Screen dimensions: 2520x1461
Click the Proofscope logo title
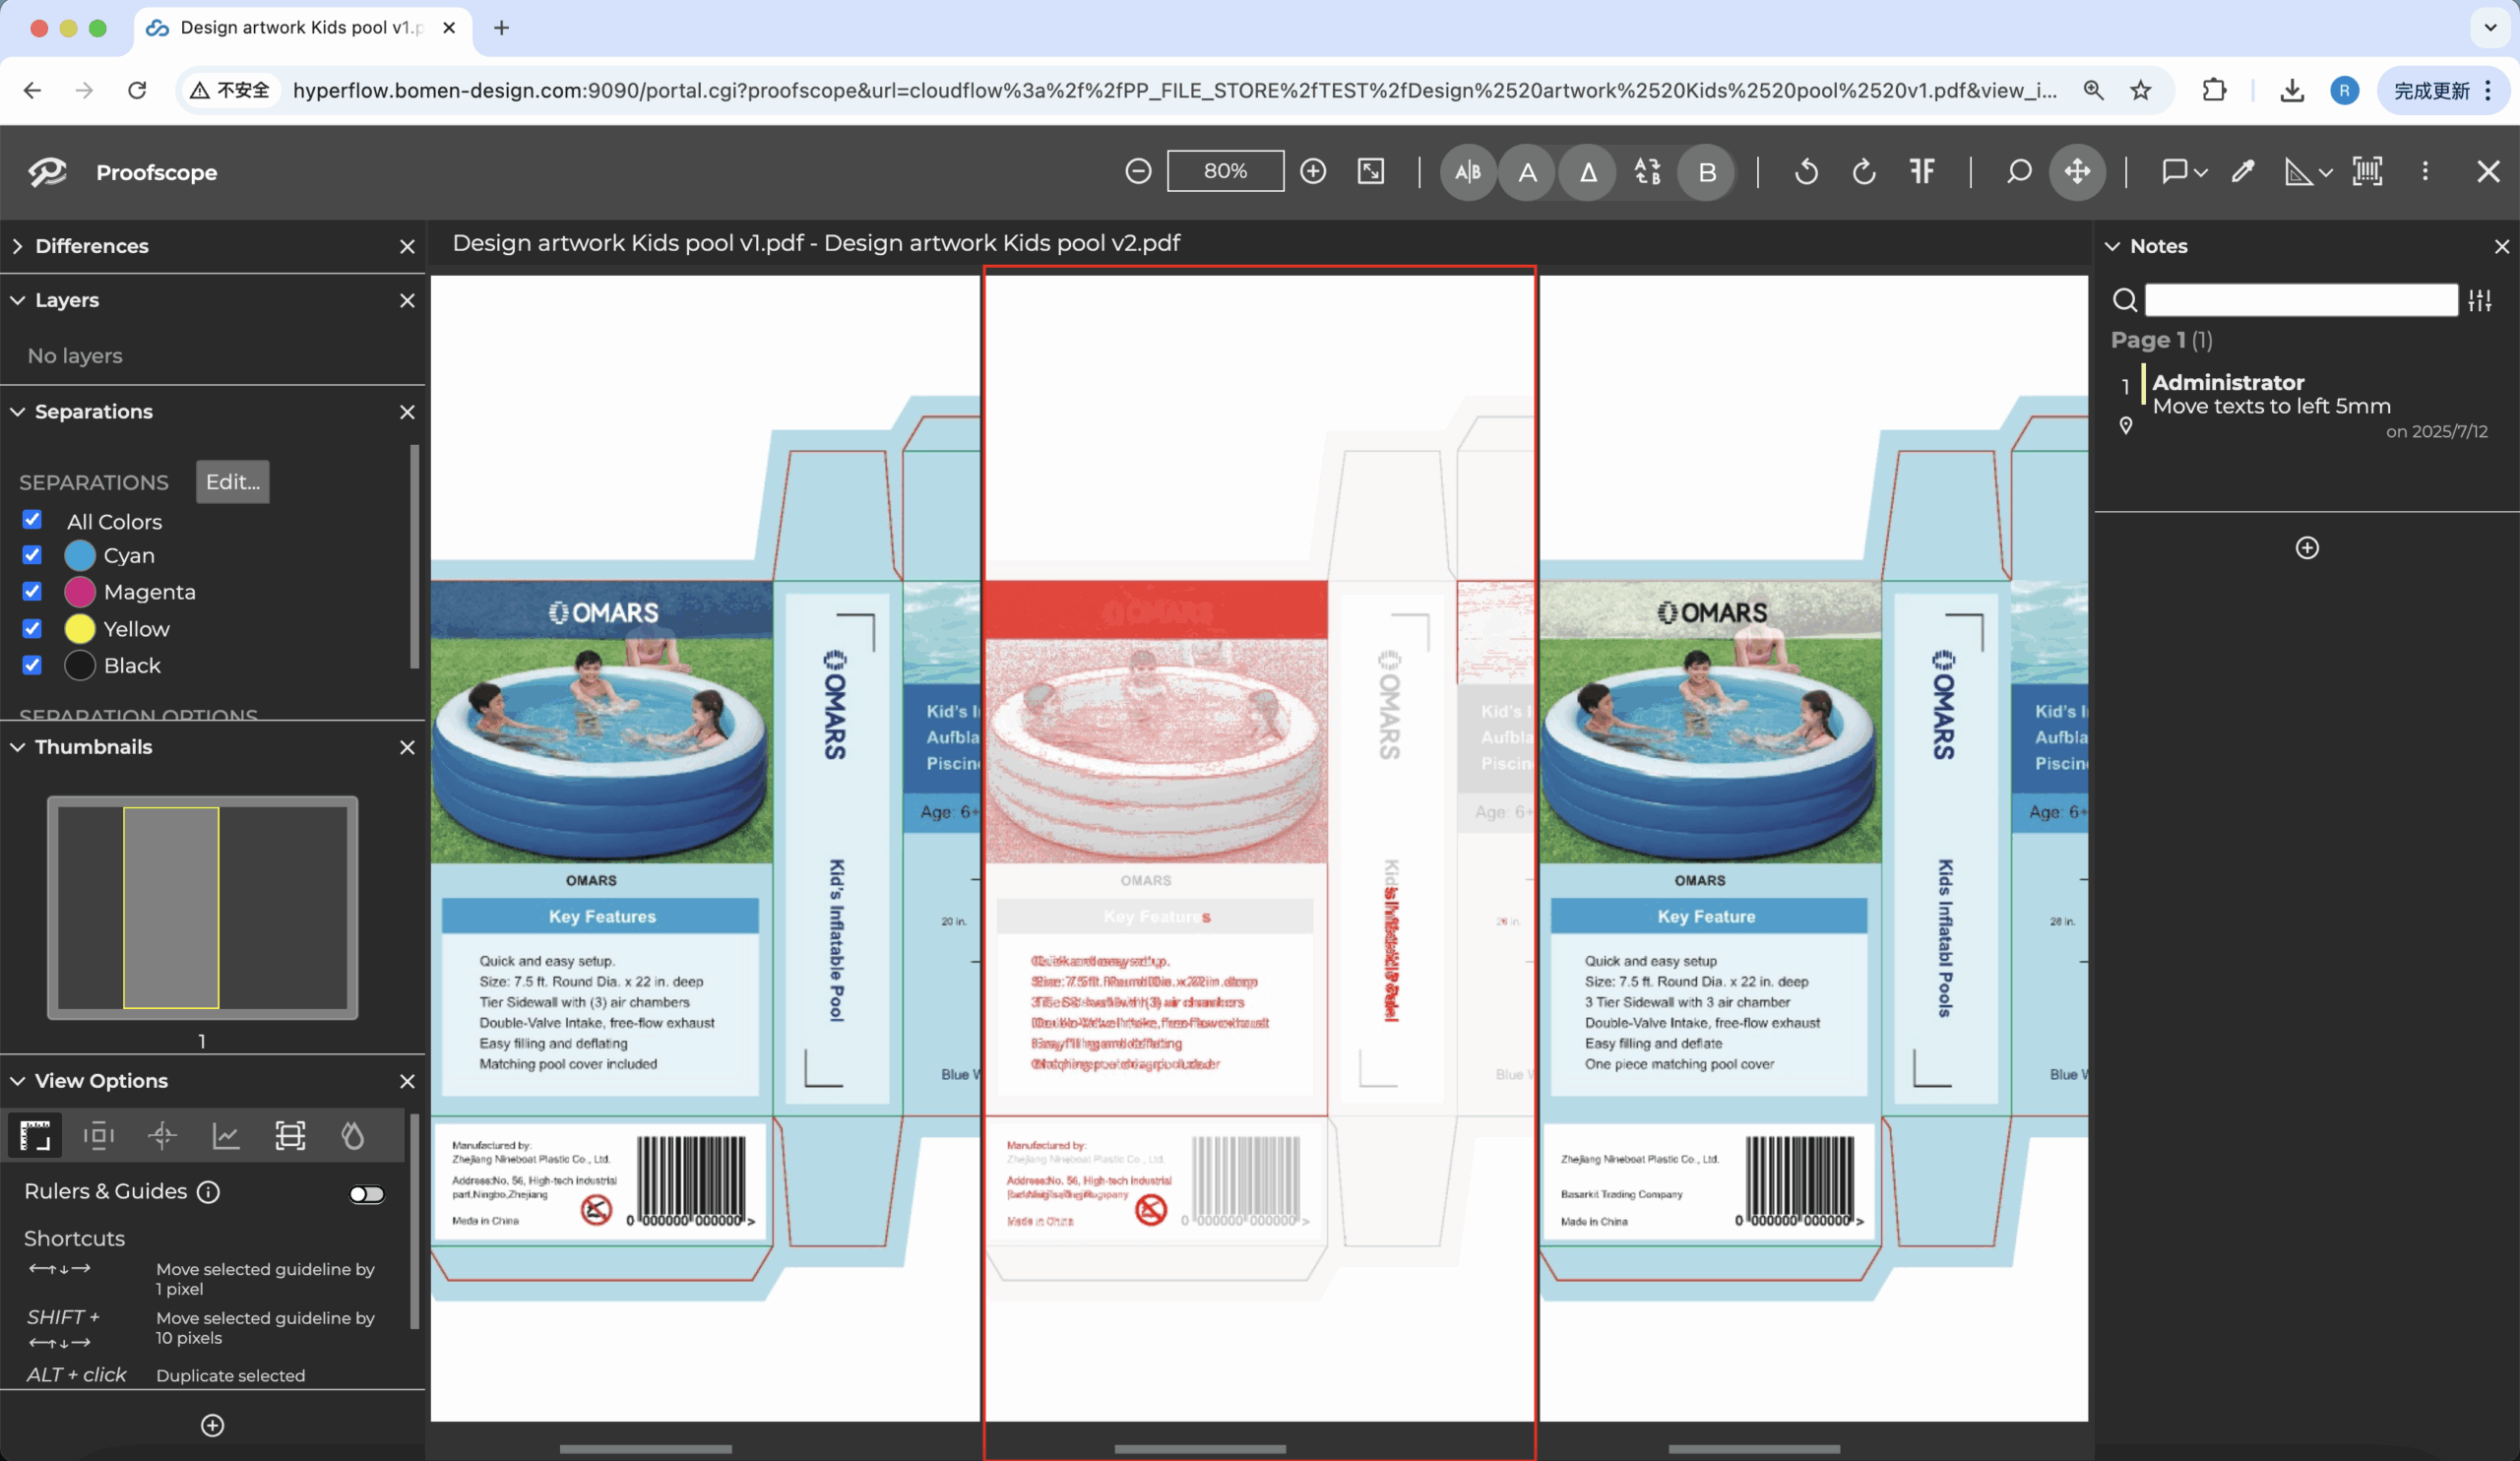(x=124, y=172)
